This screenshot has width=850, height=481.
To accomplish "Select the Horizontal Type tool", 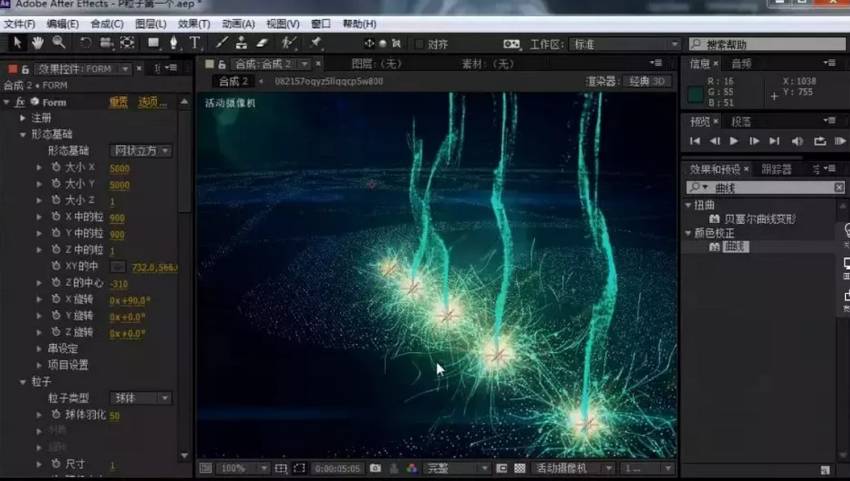I will [x=194, y=43].
